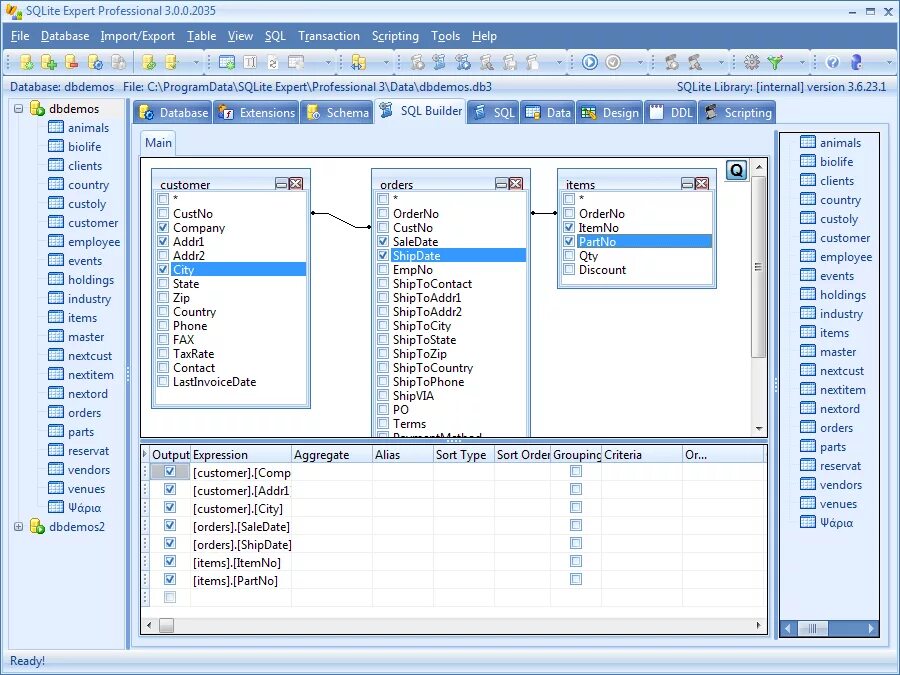
Task: Open the Transaction menu
Action: 329,36
